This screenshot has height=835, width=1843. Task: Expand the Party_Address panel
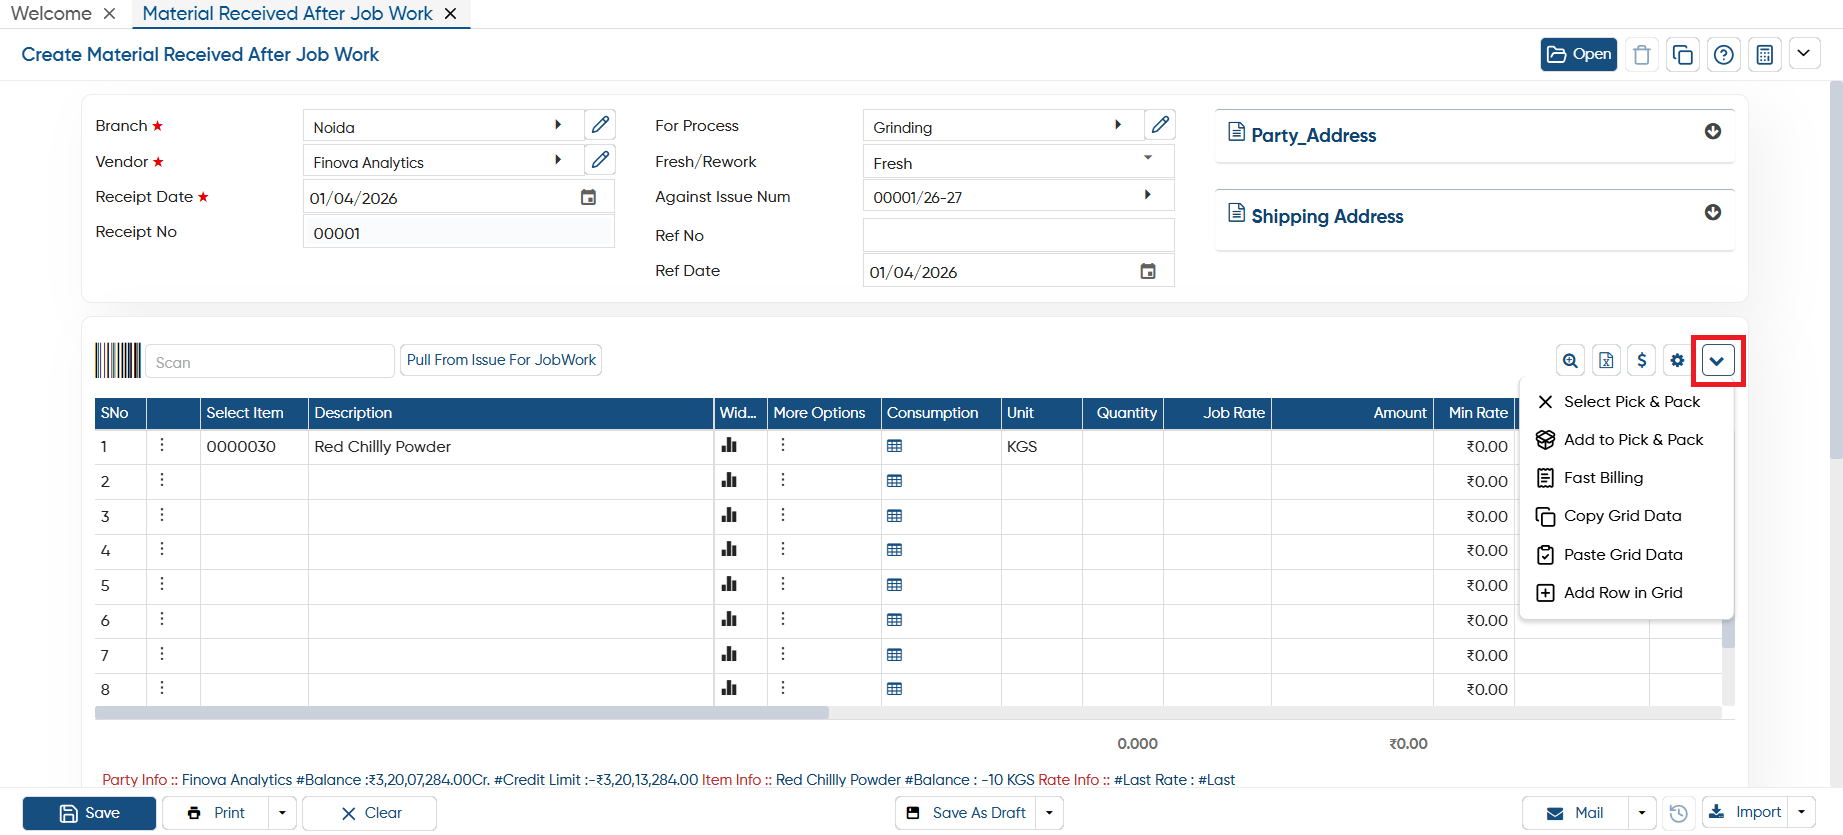coord(1713,132)
